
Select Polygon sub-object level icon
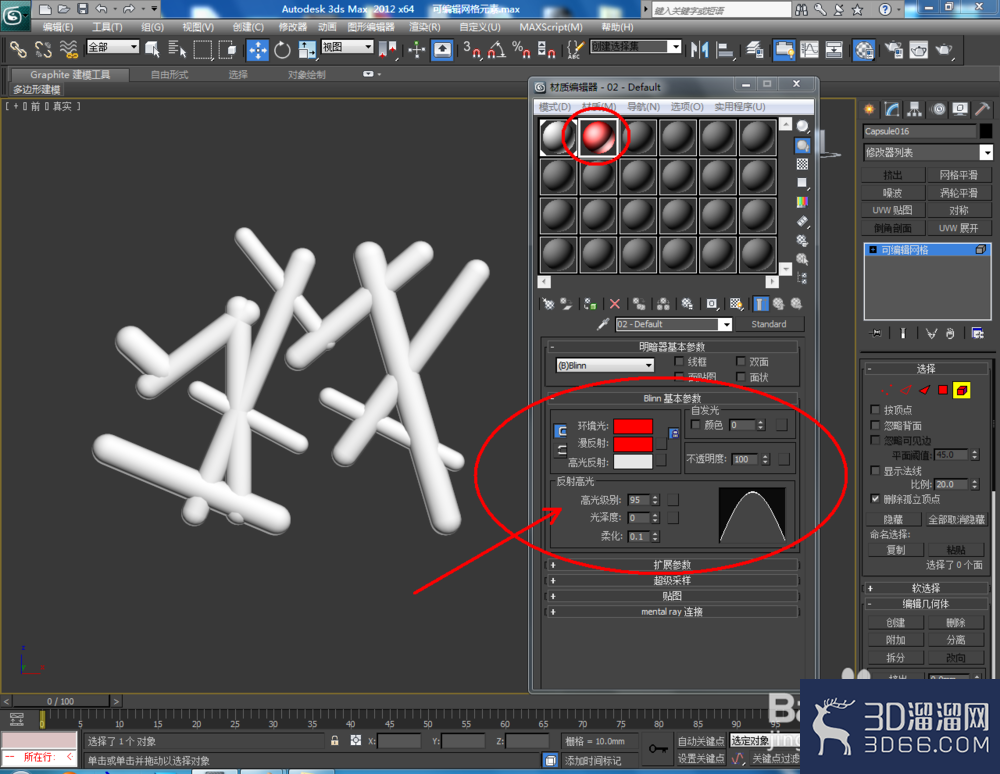943,390
